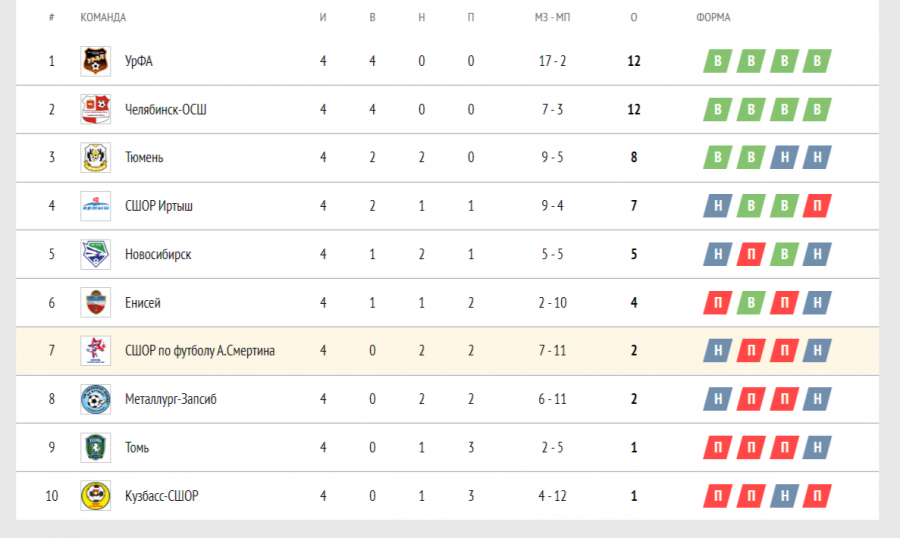Image resolution: width=900 pixels, height=538 pixels.
Task: Open the Челябинск-ОСШ team link
Action: coord(166,109)
